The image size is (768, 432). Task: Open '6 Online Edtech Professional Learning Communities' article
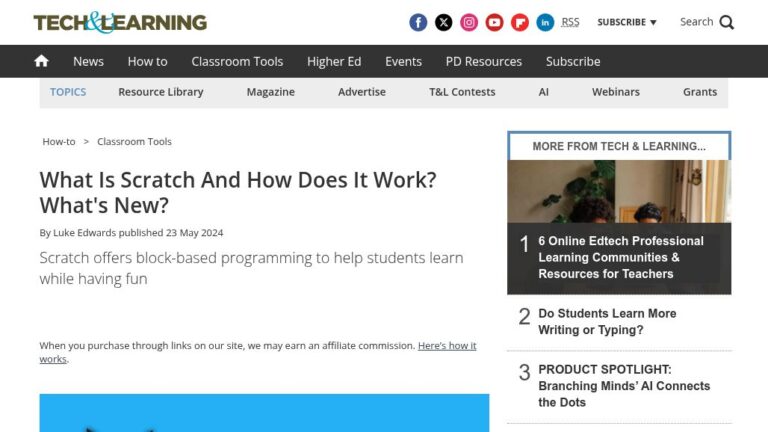[621, 258]
